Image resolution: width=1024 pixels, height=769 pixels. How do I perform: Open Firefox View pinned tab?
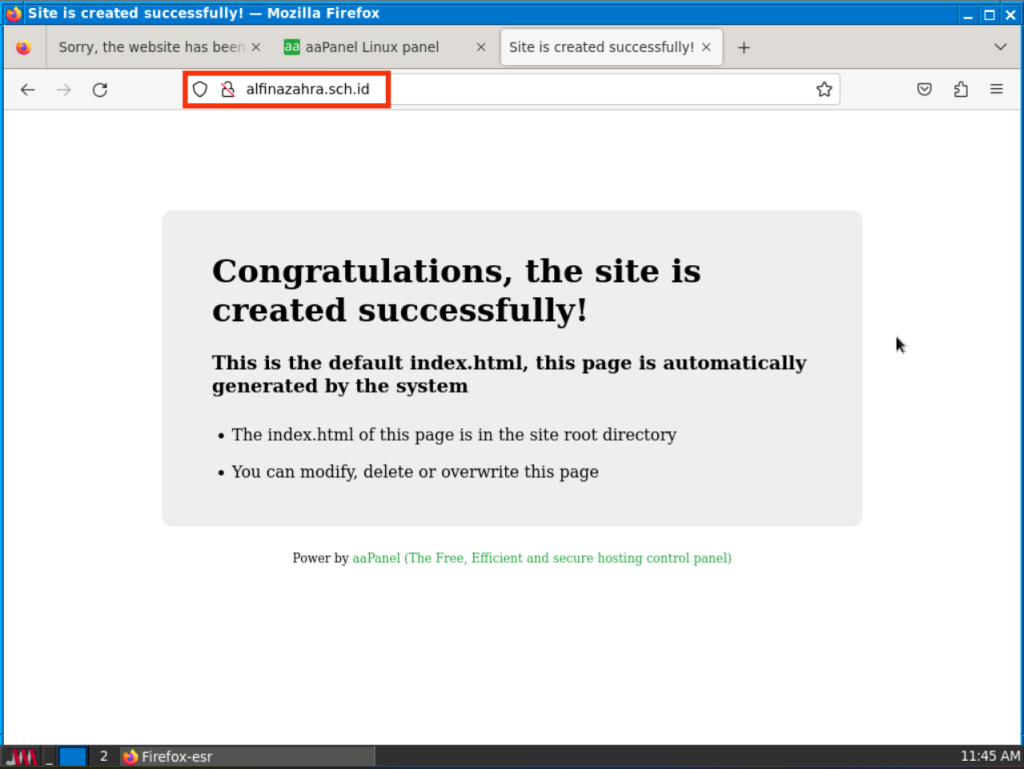point(24,47)
